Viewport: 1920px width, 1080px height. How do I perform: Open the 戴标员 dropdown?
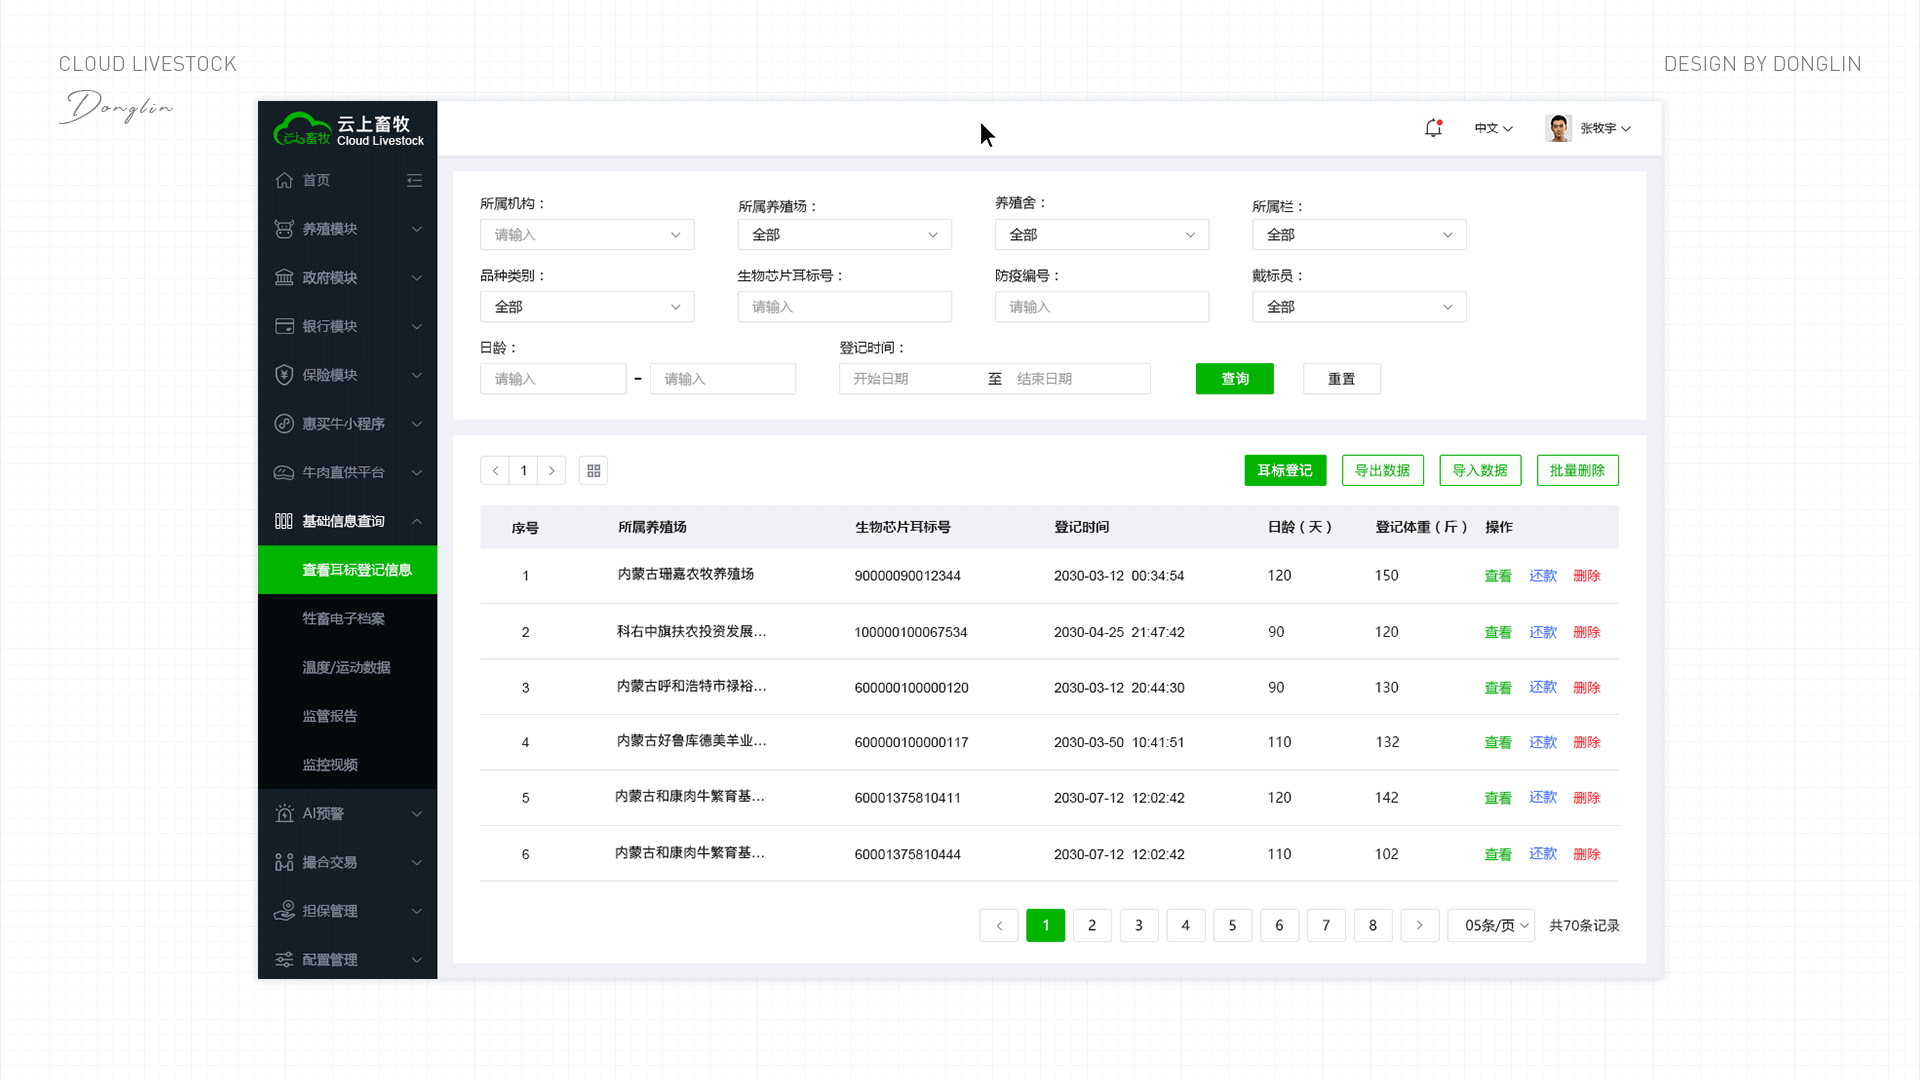[1358, 307]
